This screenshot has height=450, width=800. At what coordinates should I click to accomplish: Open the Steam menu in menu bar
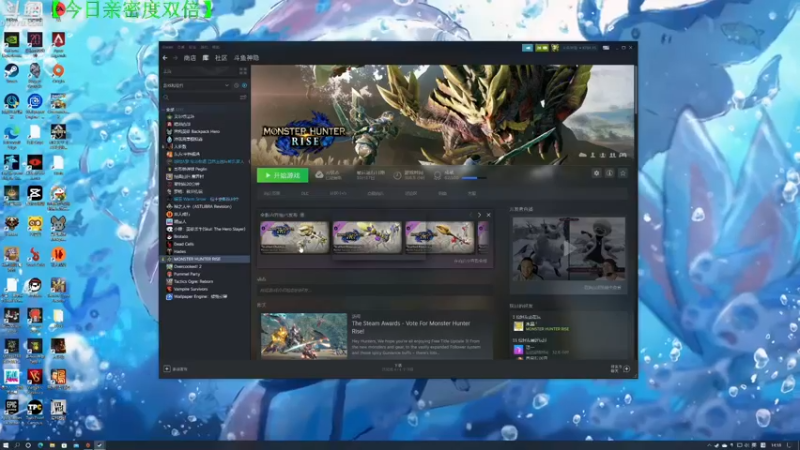pyautogui.click(x=168, y=47)
